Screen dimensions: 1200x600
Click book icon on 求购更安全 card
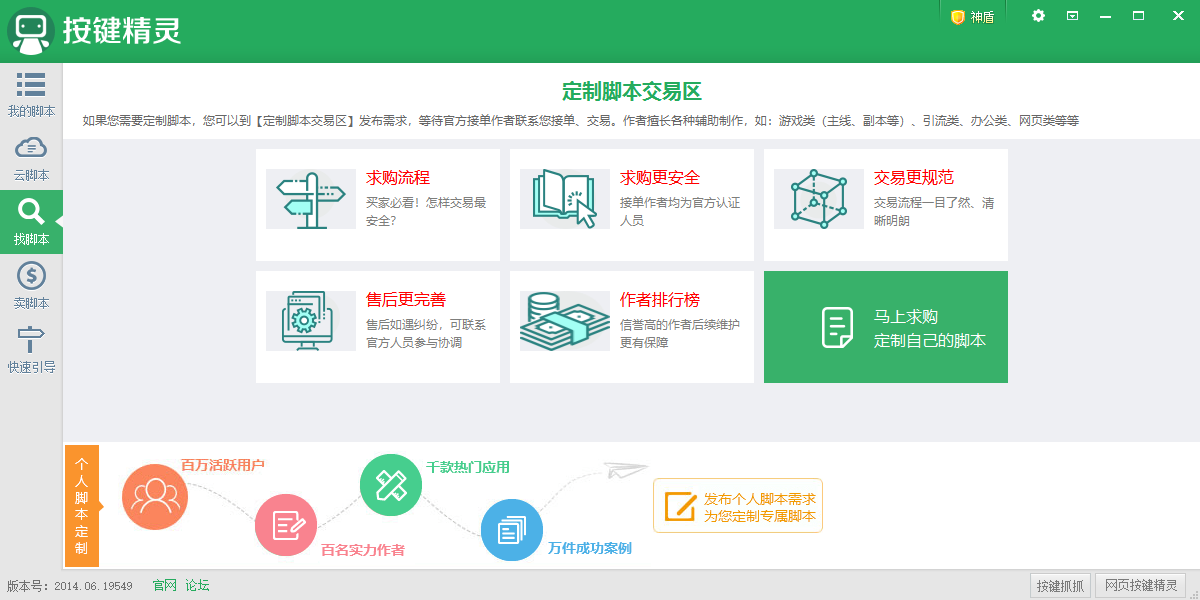pyautogui.click(x=565, y=199)
